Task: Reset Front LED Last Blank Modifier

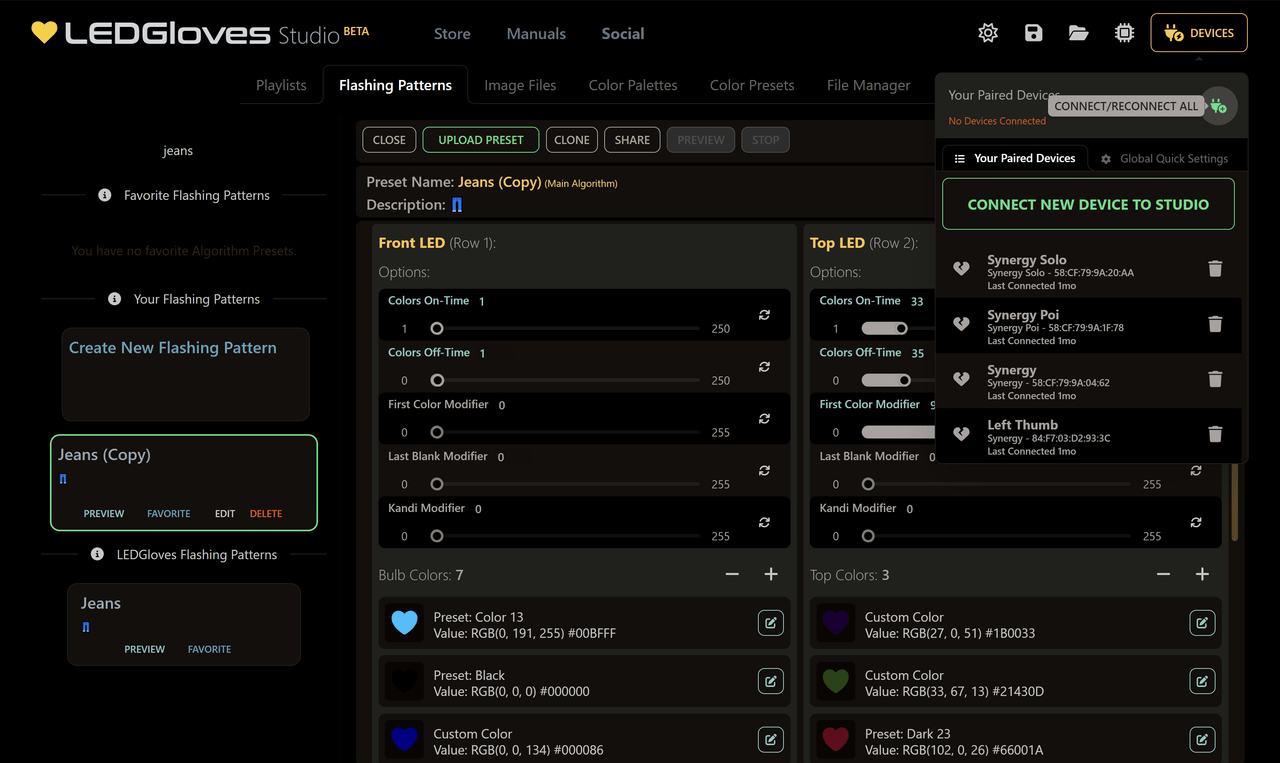Action: pos(764,471)
